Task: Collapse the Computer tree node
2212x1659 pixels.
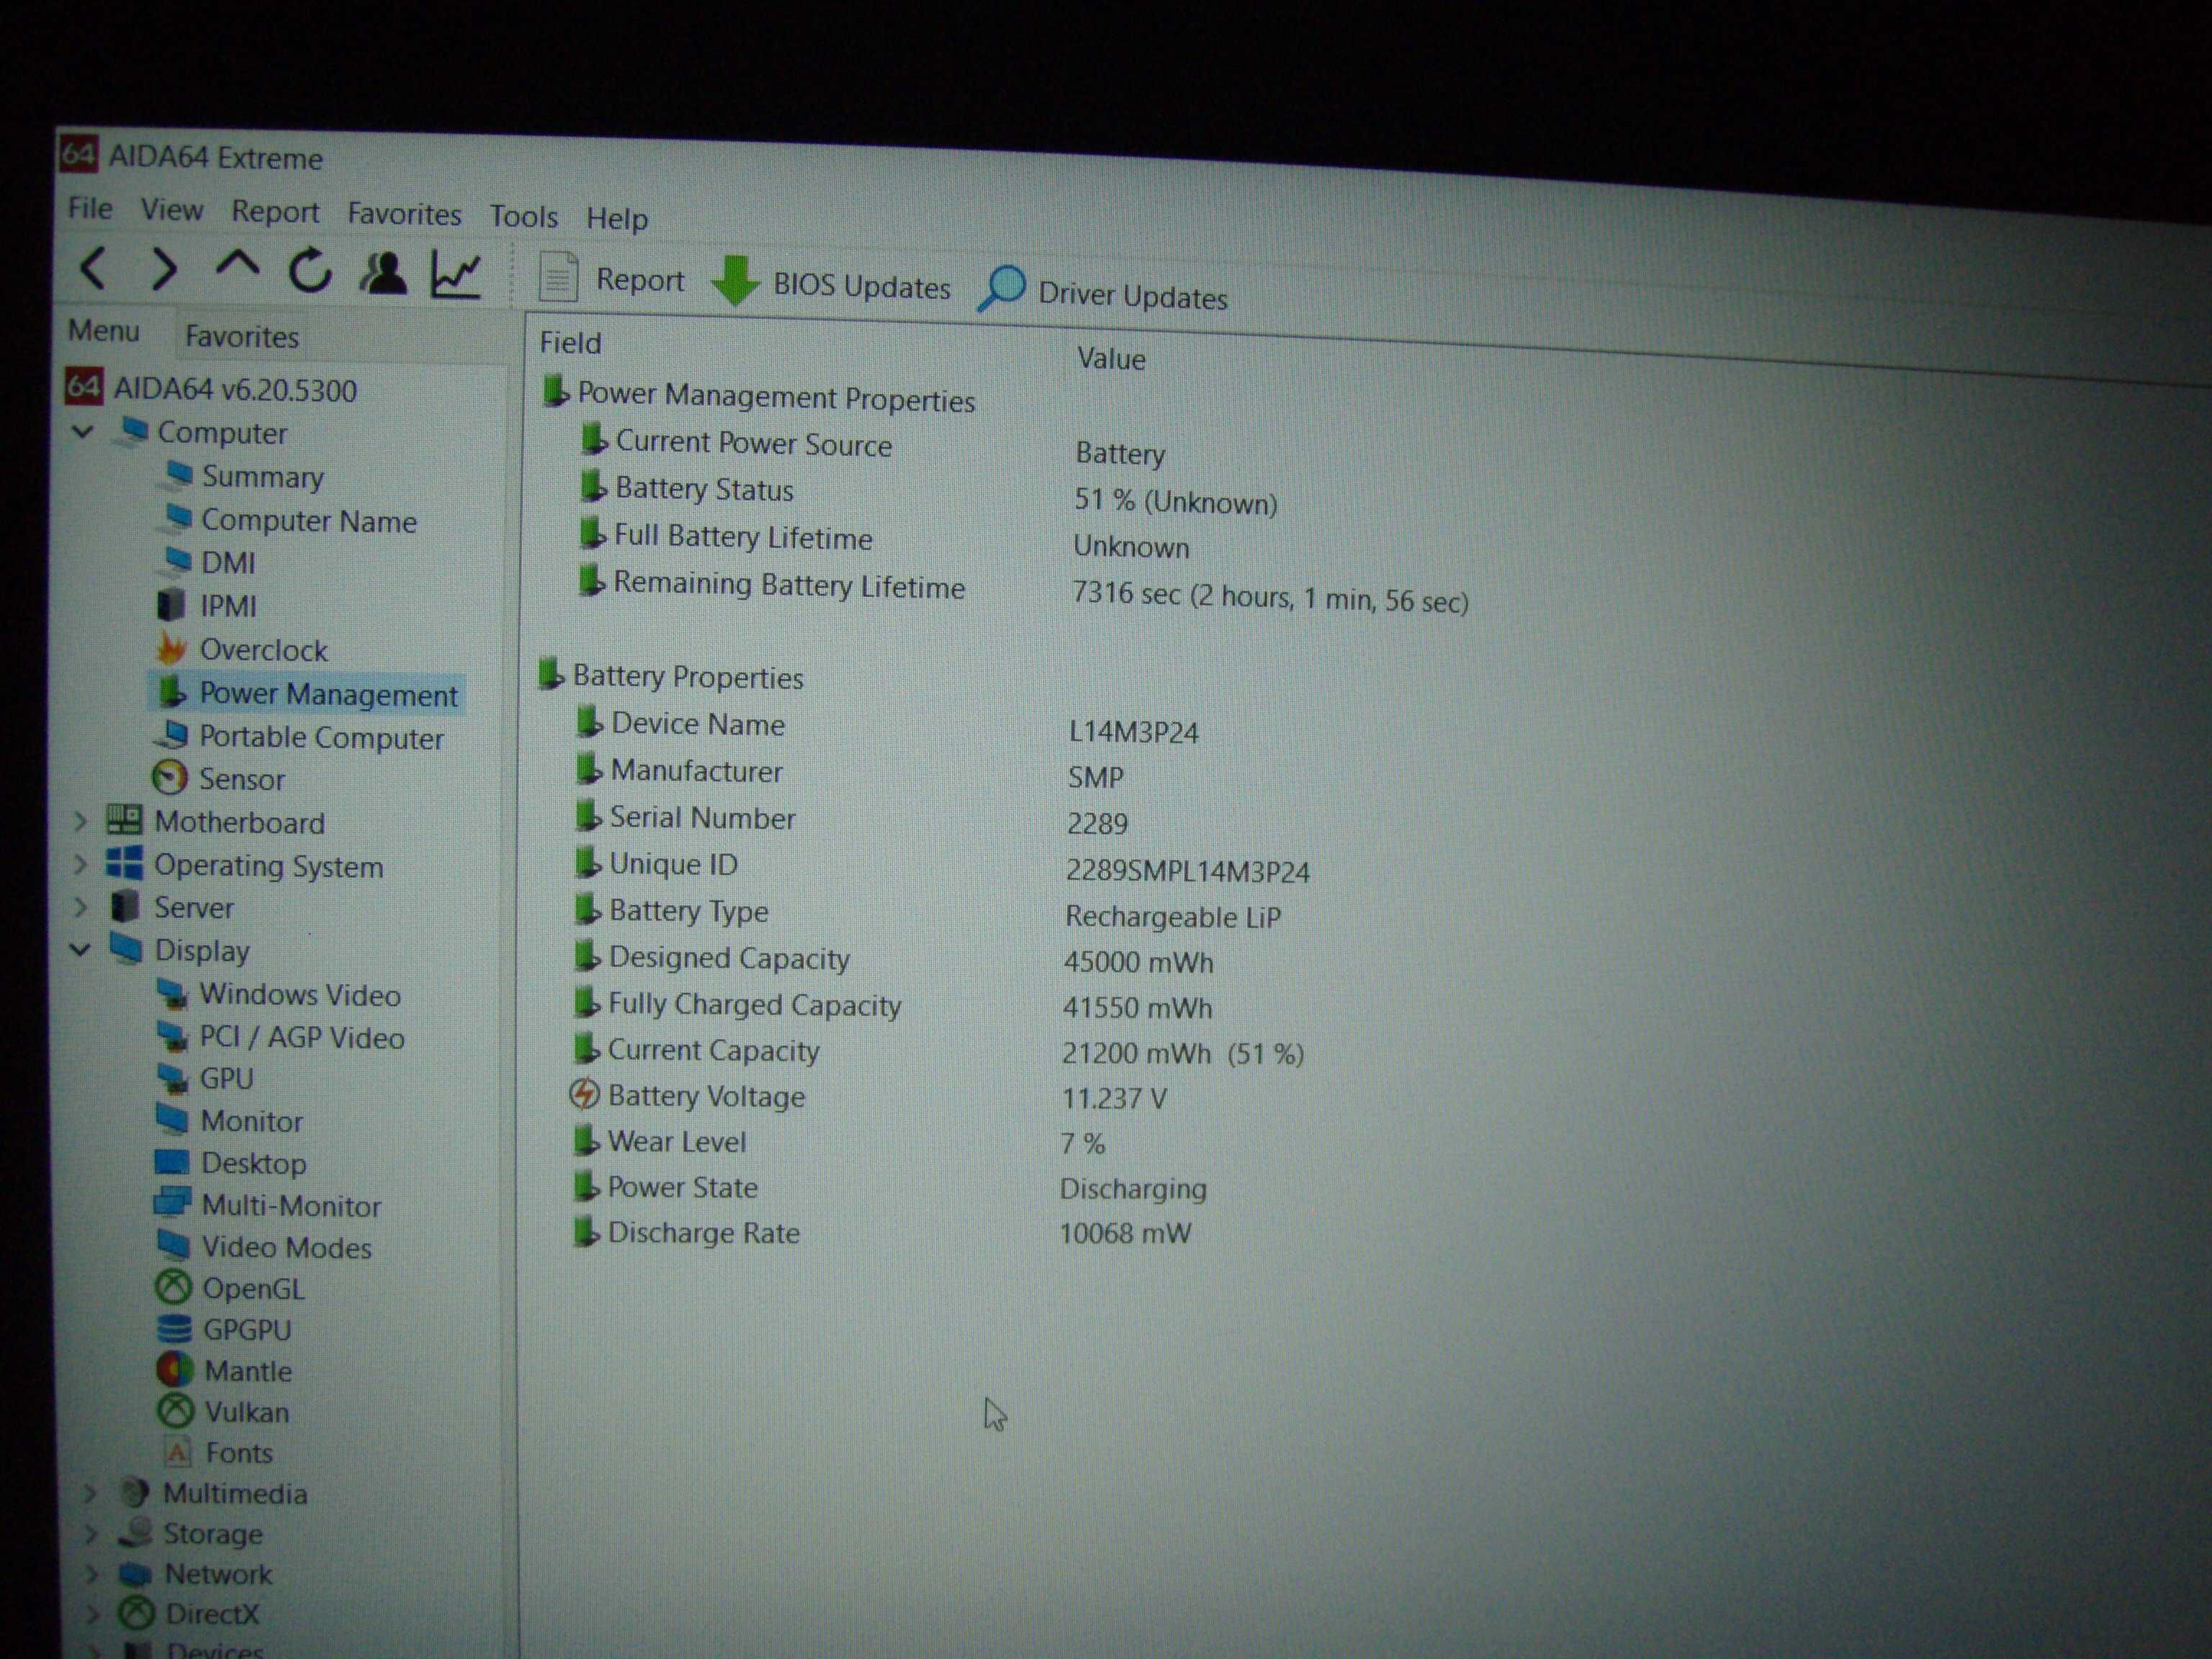Action: 83,432
